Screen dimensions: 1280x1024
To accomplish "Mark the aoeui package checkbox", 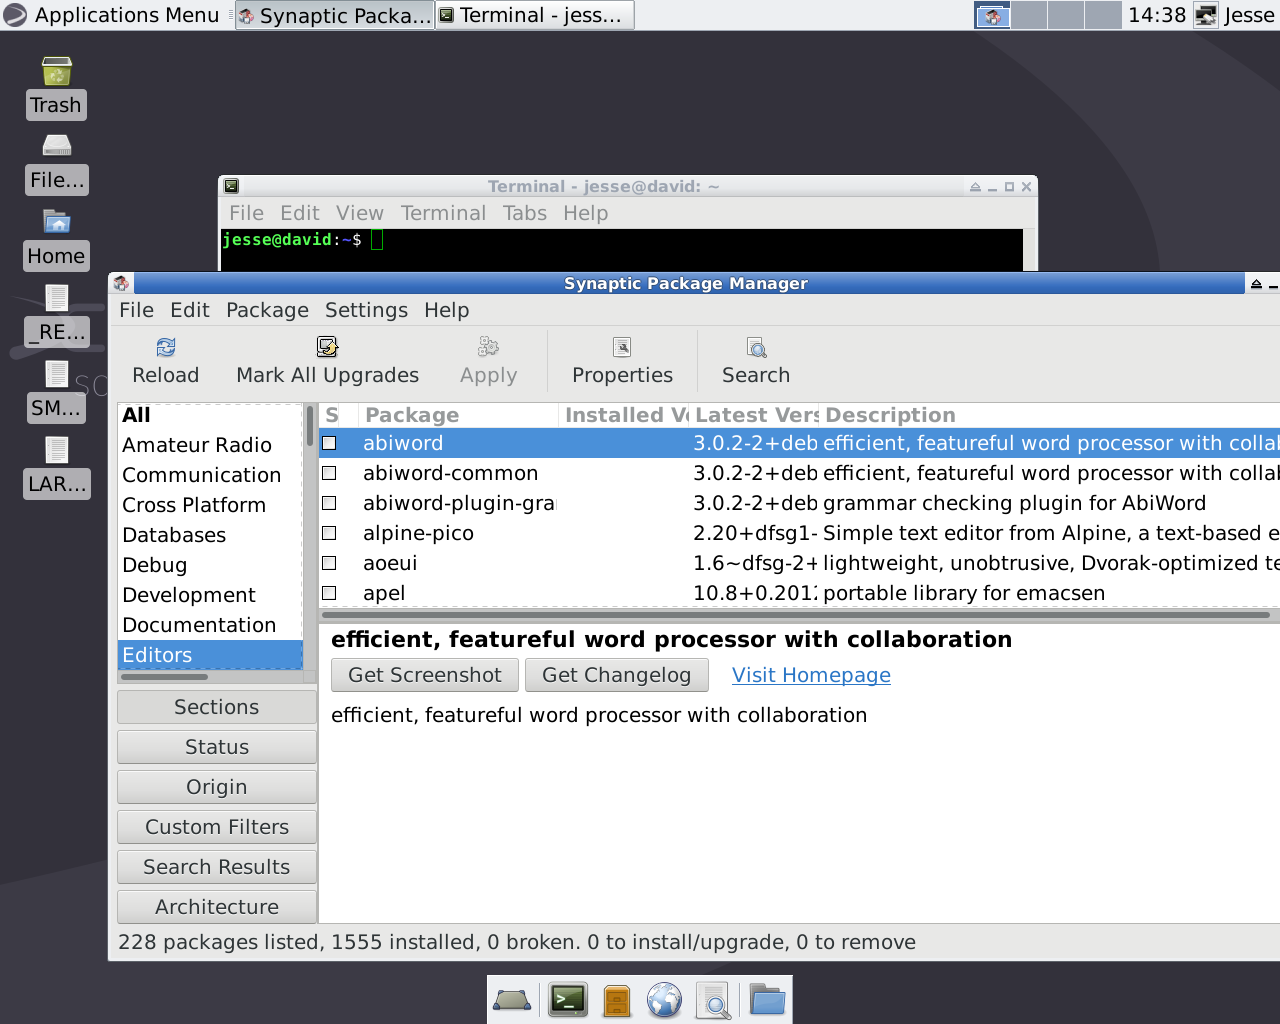I will click(x=329, y=563).
